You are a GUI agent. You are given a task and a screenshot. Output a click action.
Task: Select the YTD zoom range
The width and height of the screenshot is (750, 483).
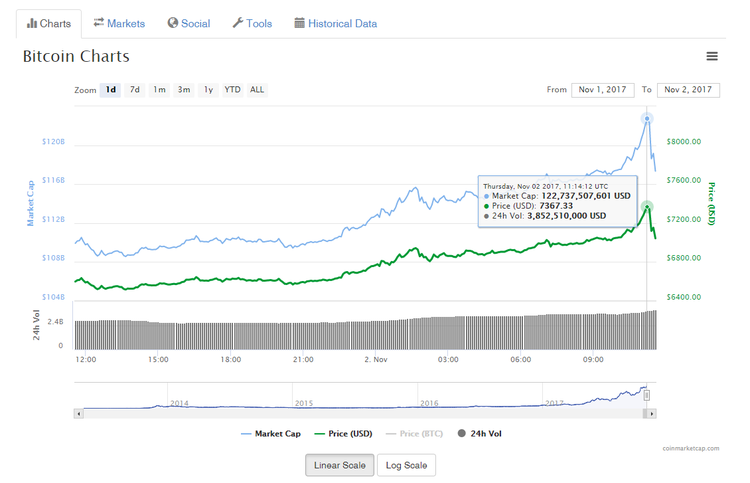[232, 90]
